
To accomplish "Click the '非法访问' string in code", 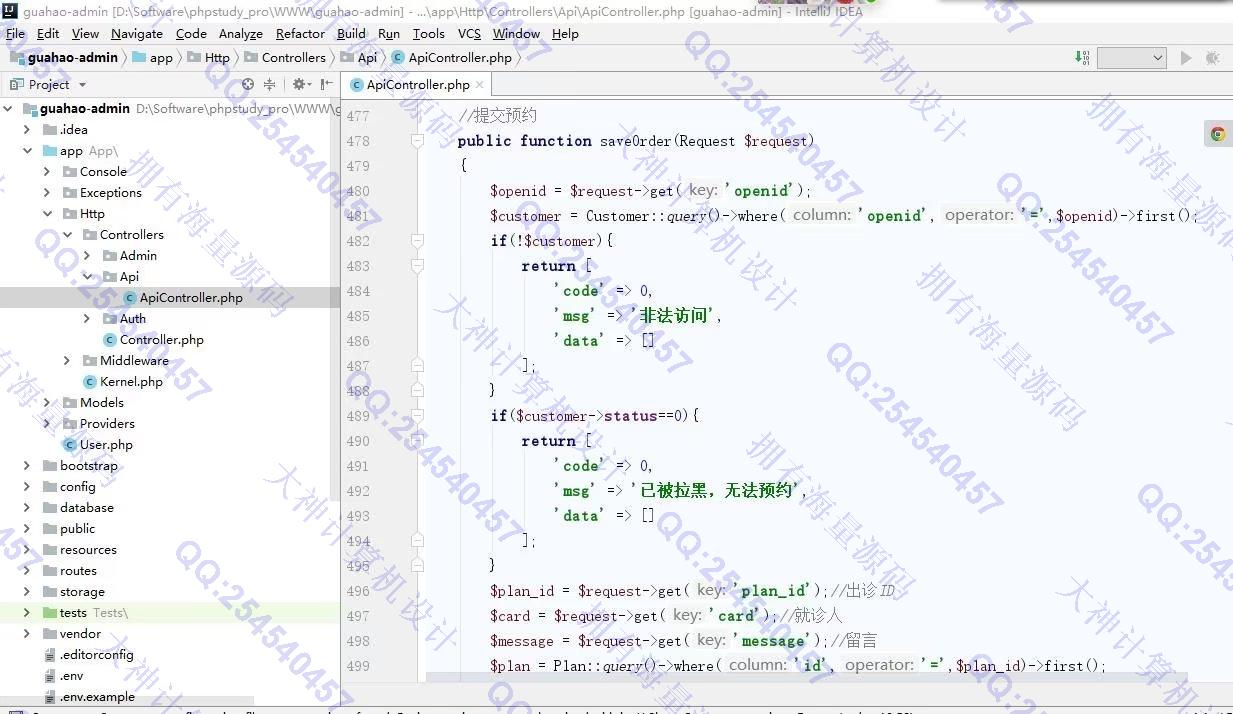I will 674,316.
